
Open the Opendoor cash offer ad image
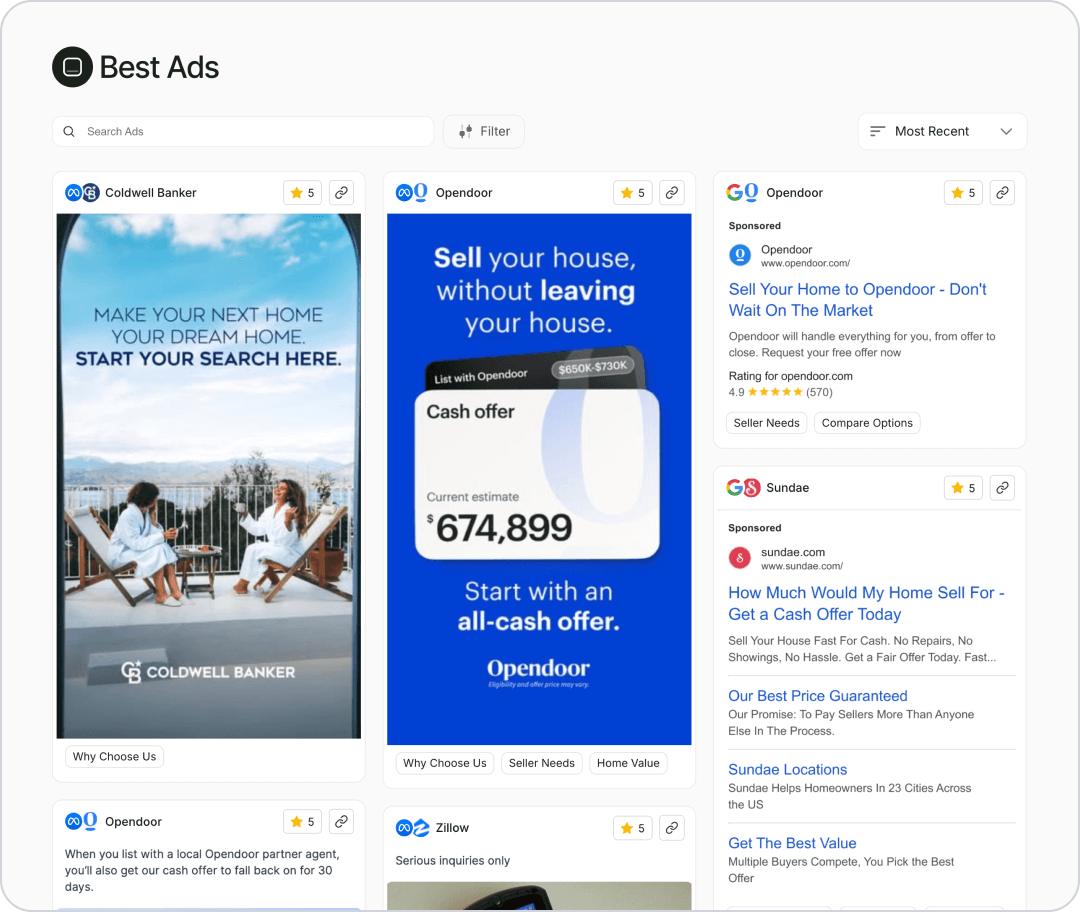coord(539,479)
